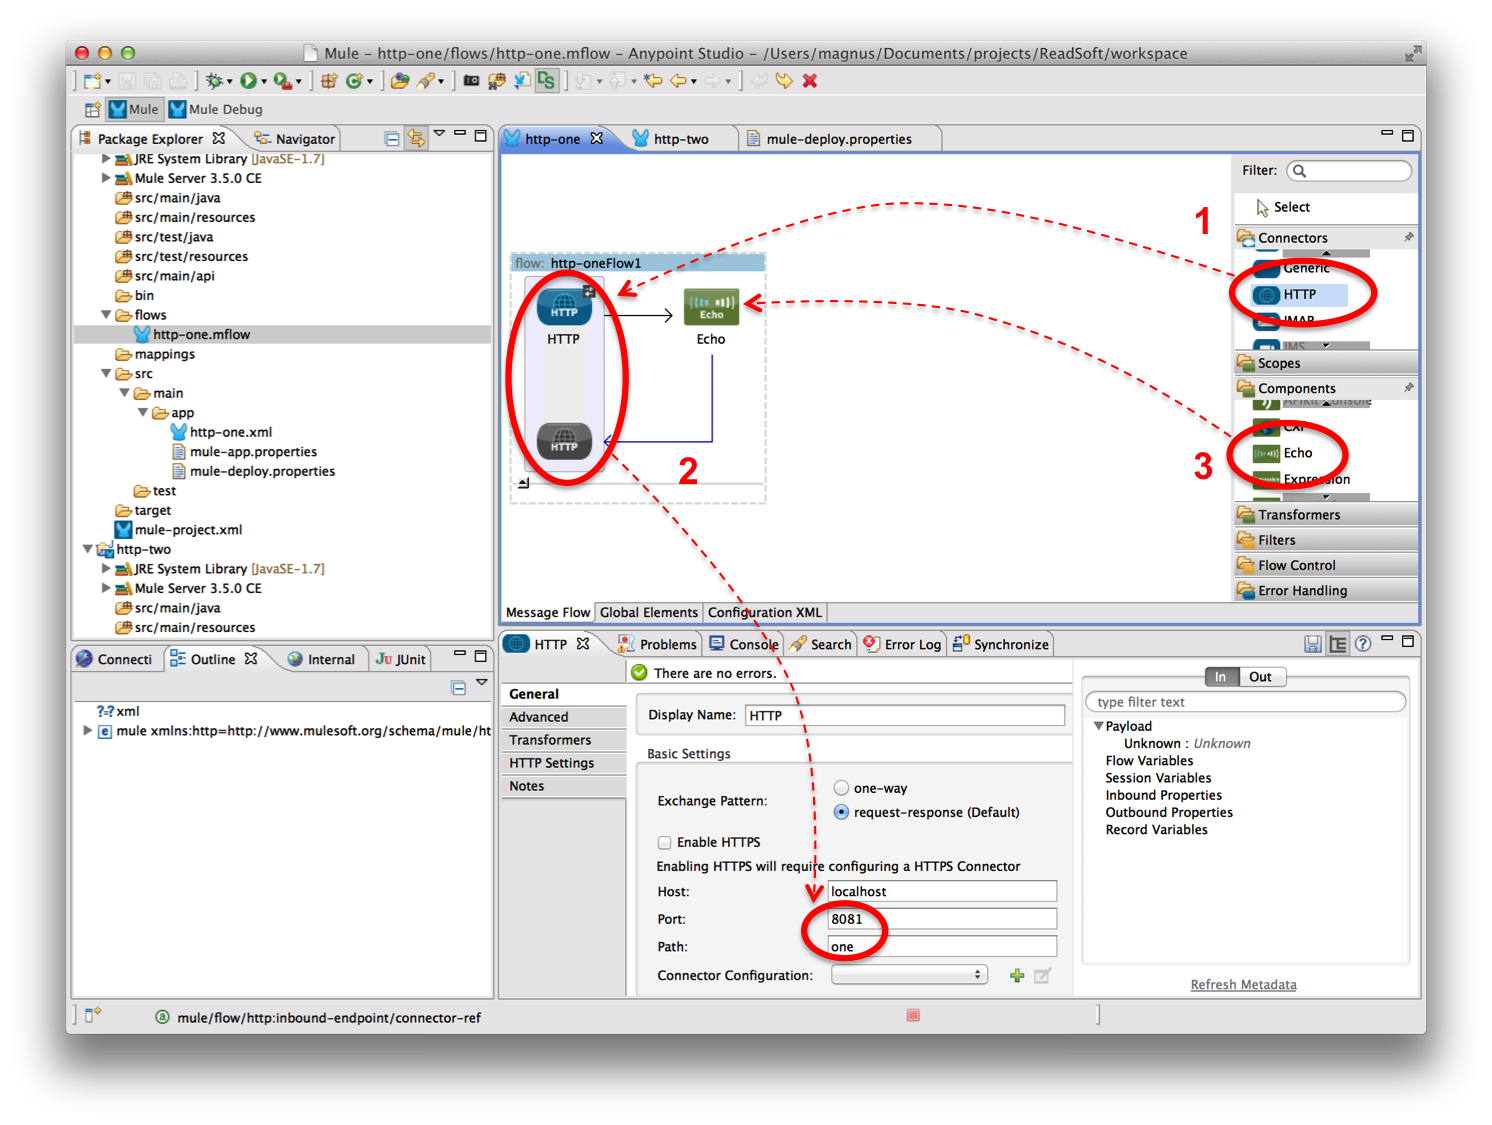Click the red X toolbar icon
The image size is (1492, 1125).
point(810,81)
